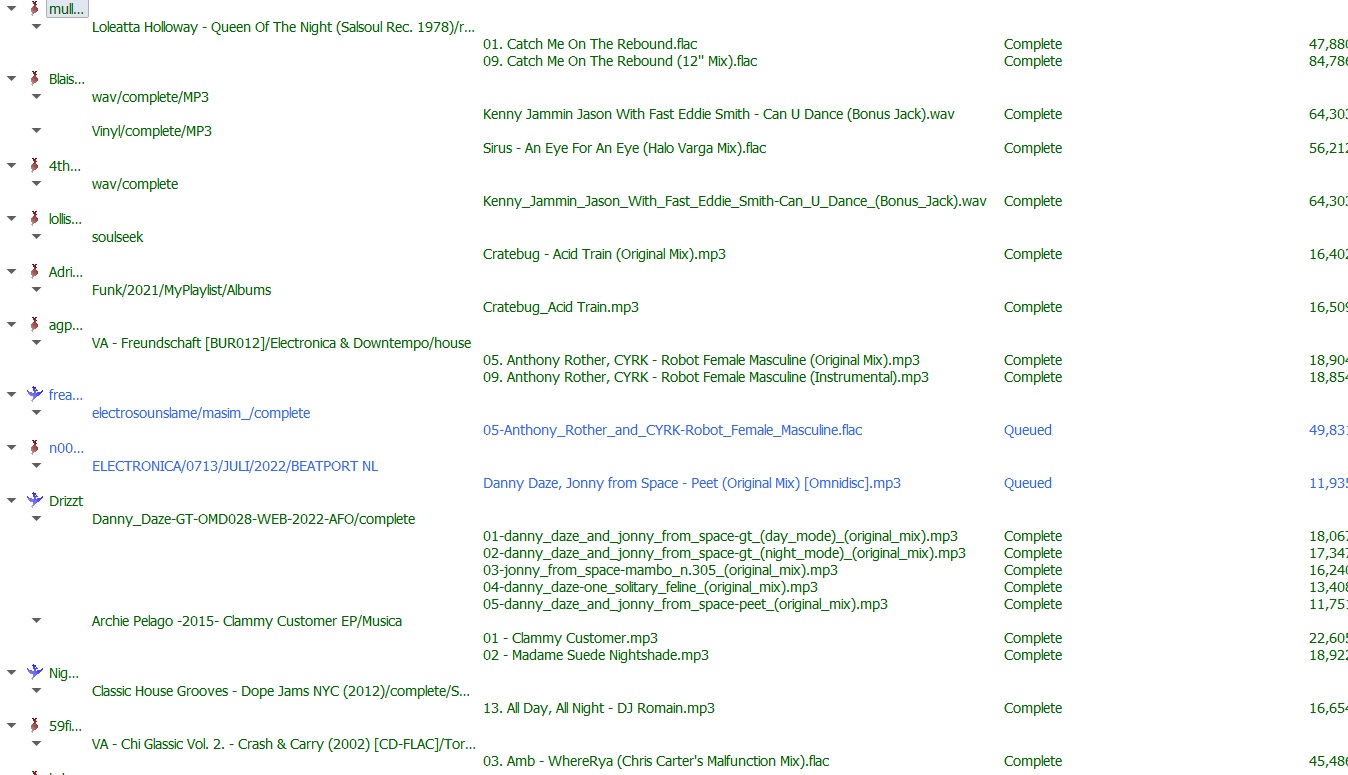Collapse the Blais... user group

[11, 79]
